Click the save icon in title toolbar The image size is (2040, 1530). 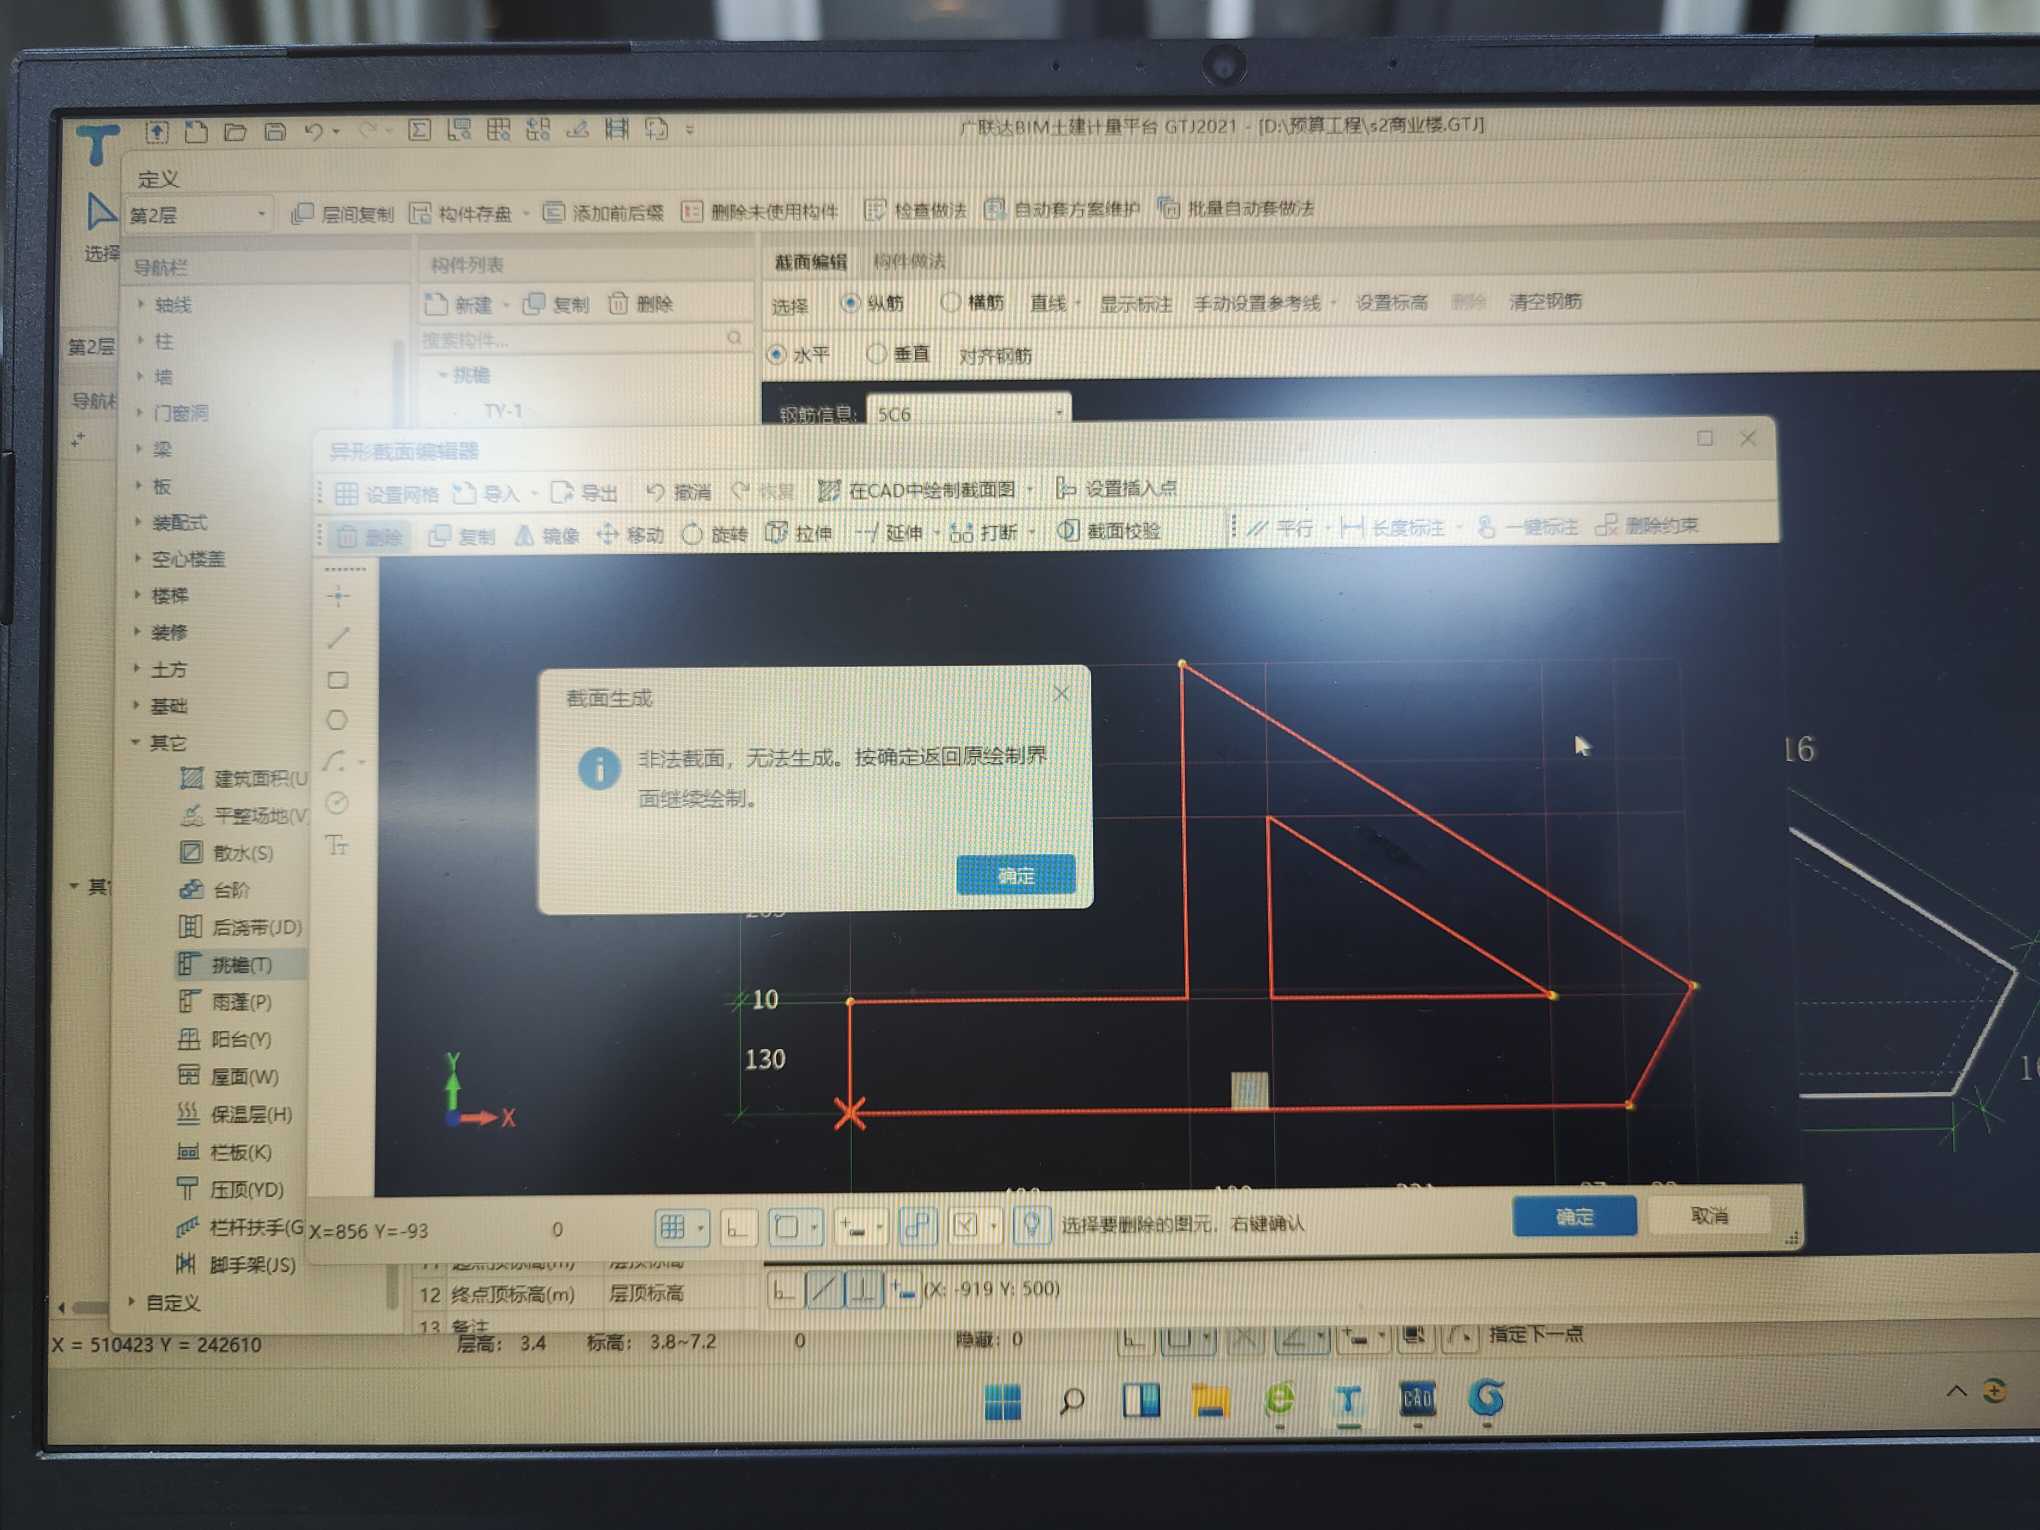point(275,131)
